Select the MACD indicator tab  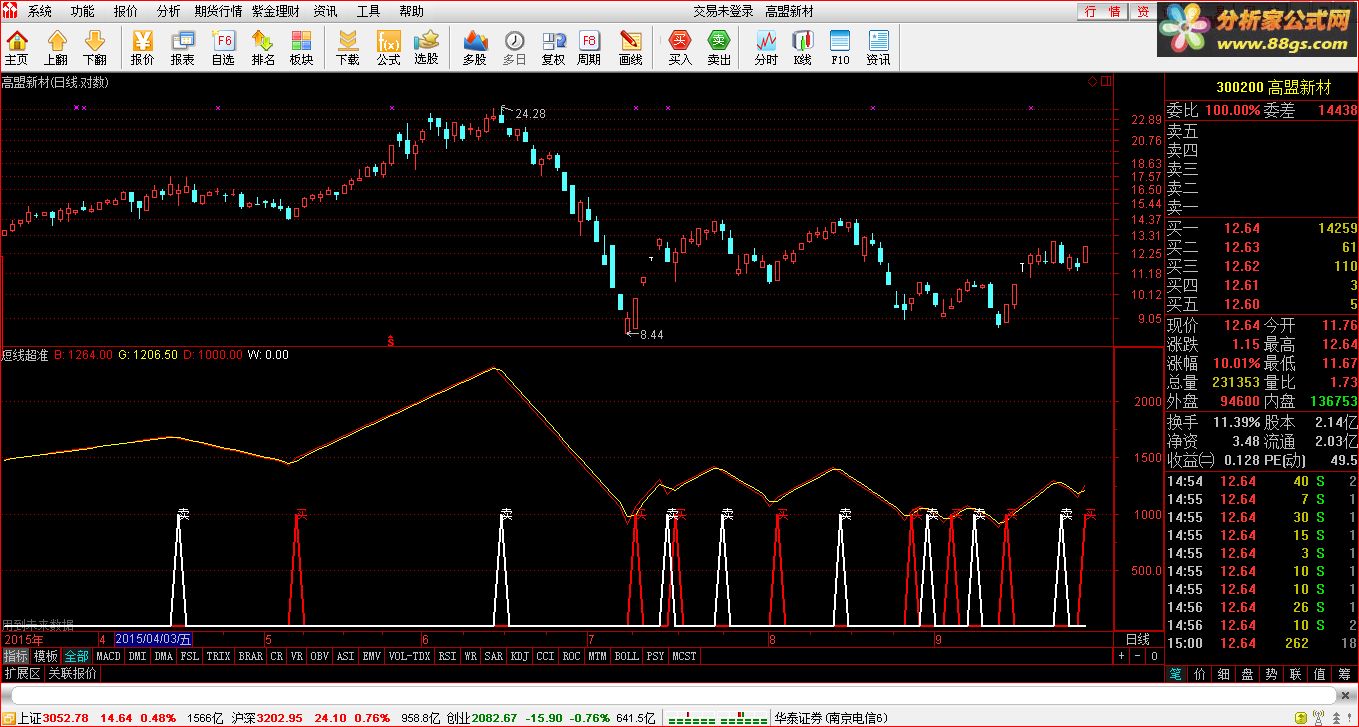click(x=108, y=656)
